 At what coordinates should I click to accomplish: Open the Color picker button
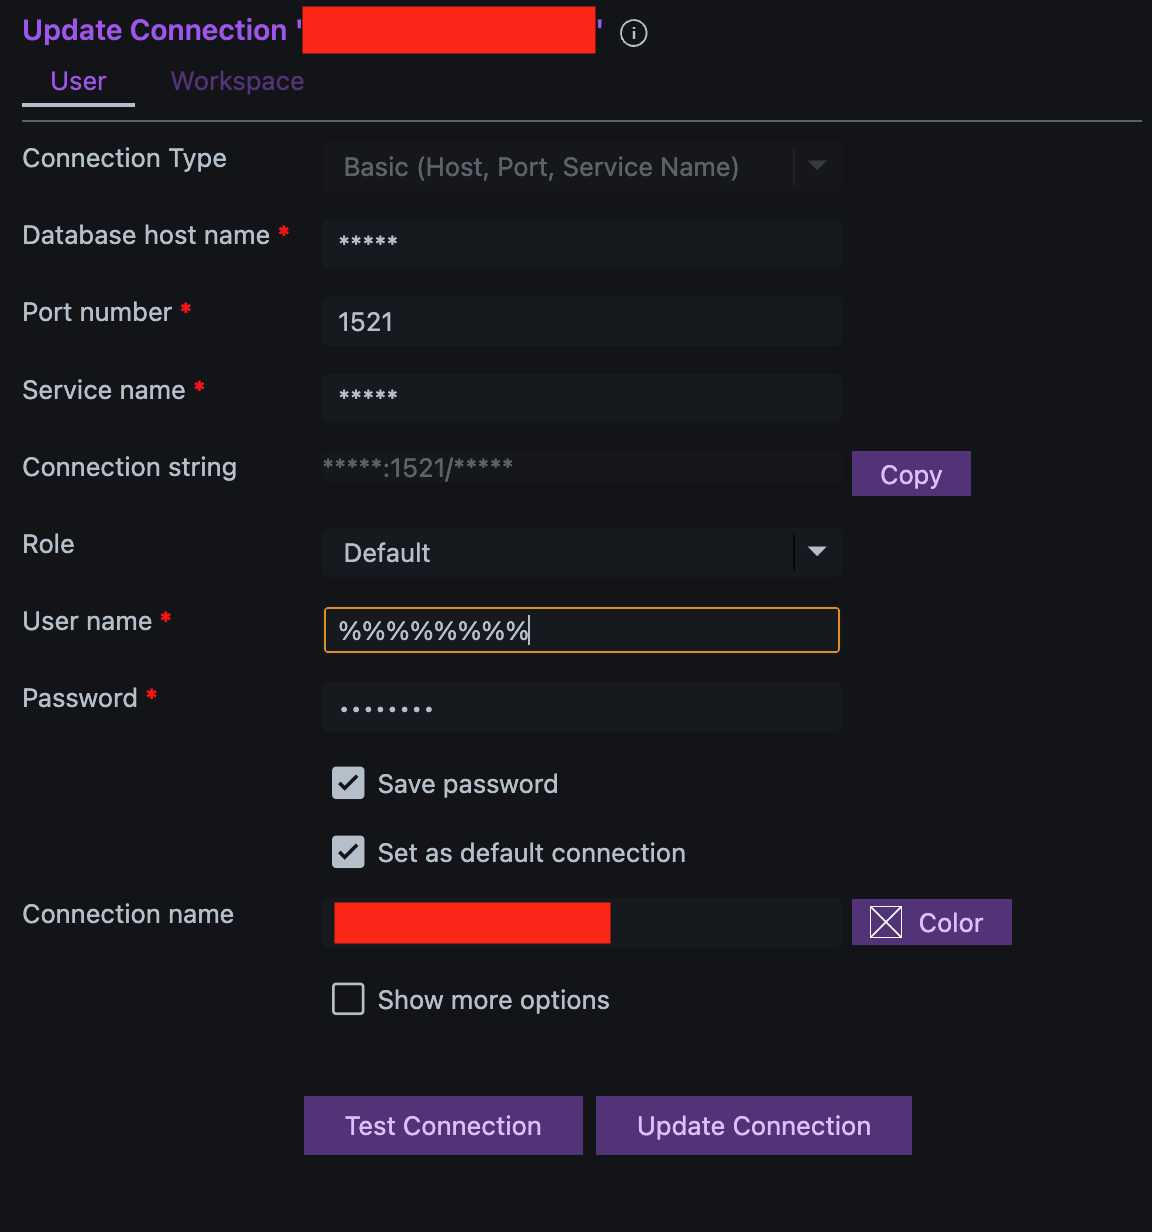pos(932,922)
